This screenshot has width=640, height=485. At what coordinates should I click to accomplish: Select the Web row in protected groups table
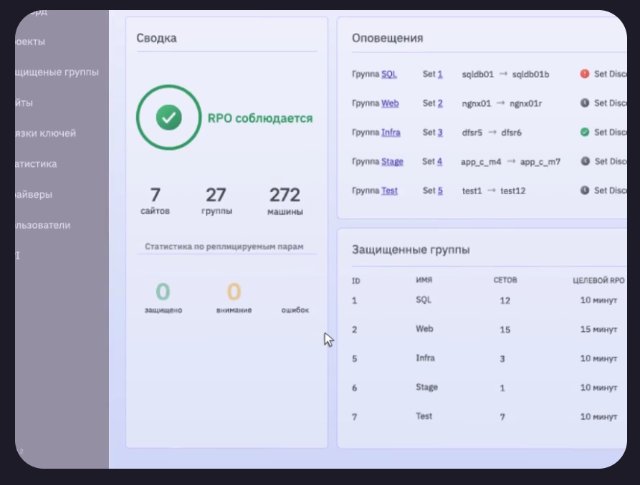tap(487, 329)
